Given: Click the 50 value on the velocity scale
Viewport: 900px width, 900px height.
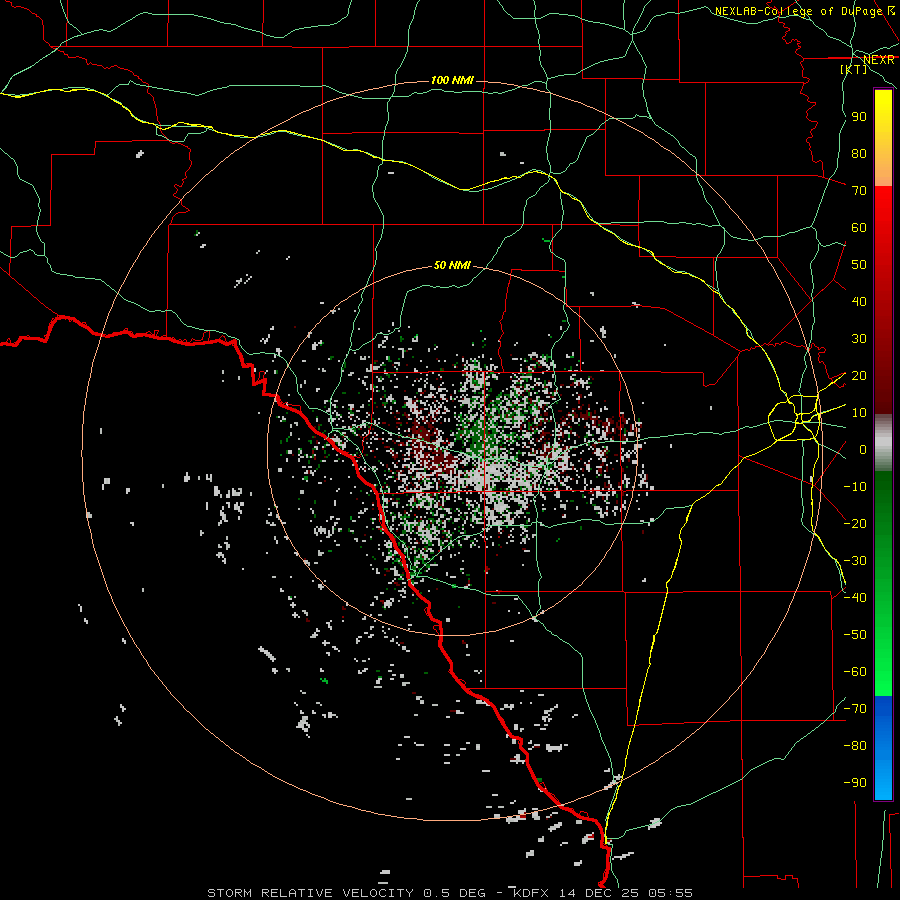Looking at the screenshot, I should pyautogui.click(x=859, y=265).
